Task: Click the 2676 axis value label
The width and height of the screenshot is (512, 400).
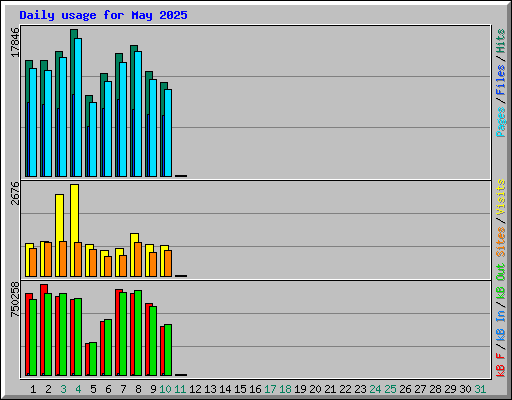Action: (15, 193)
